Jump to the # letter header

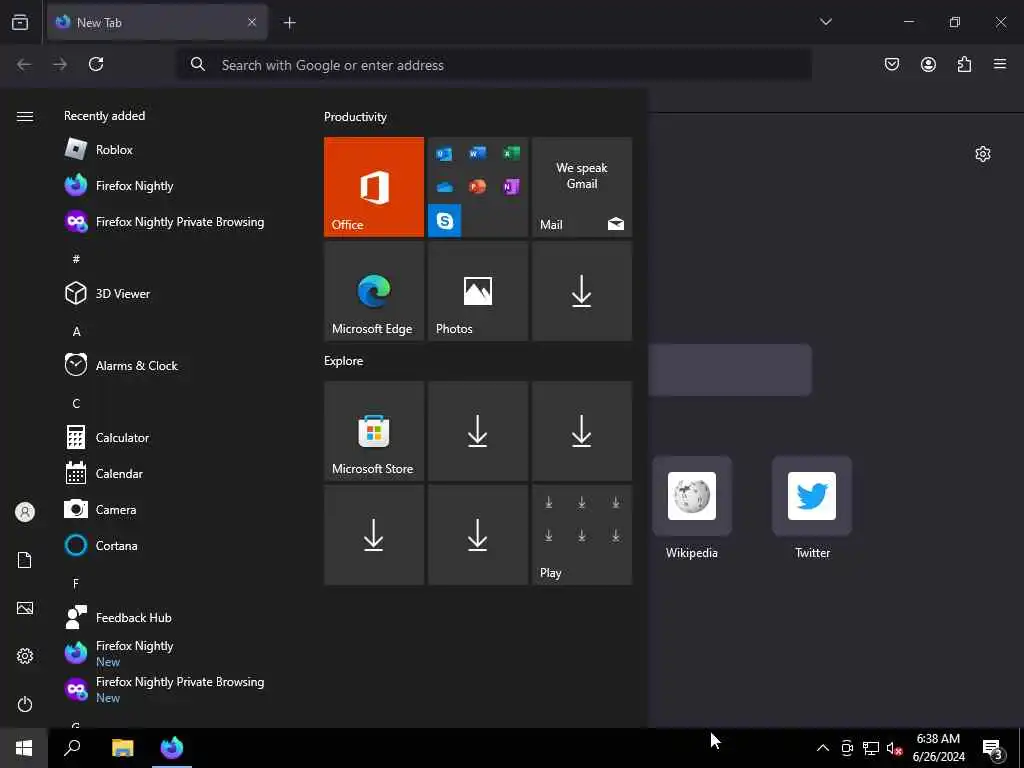pyautogui.click(x=76, y=259)
